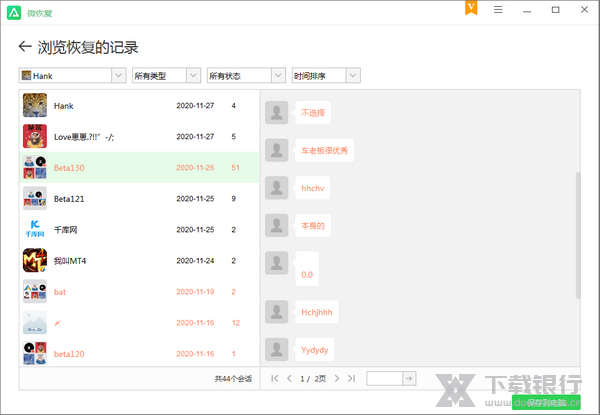Click the 不选择 message bubble
Viewport: 600px width, 415px height.
313,112
